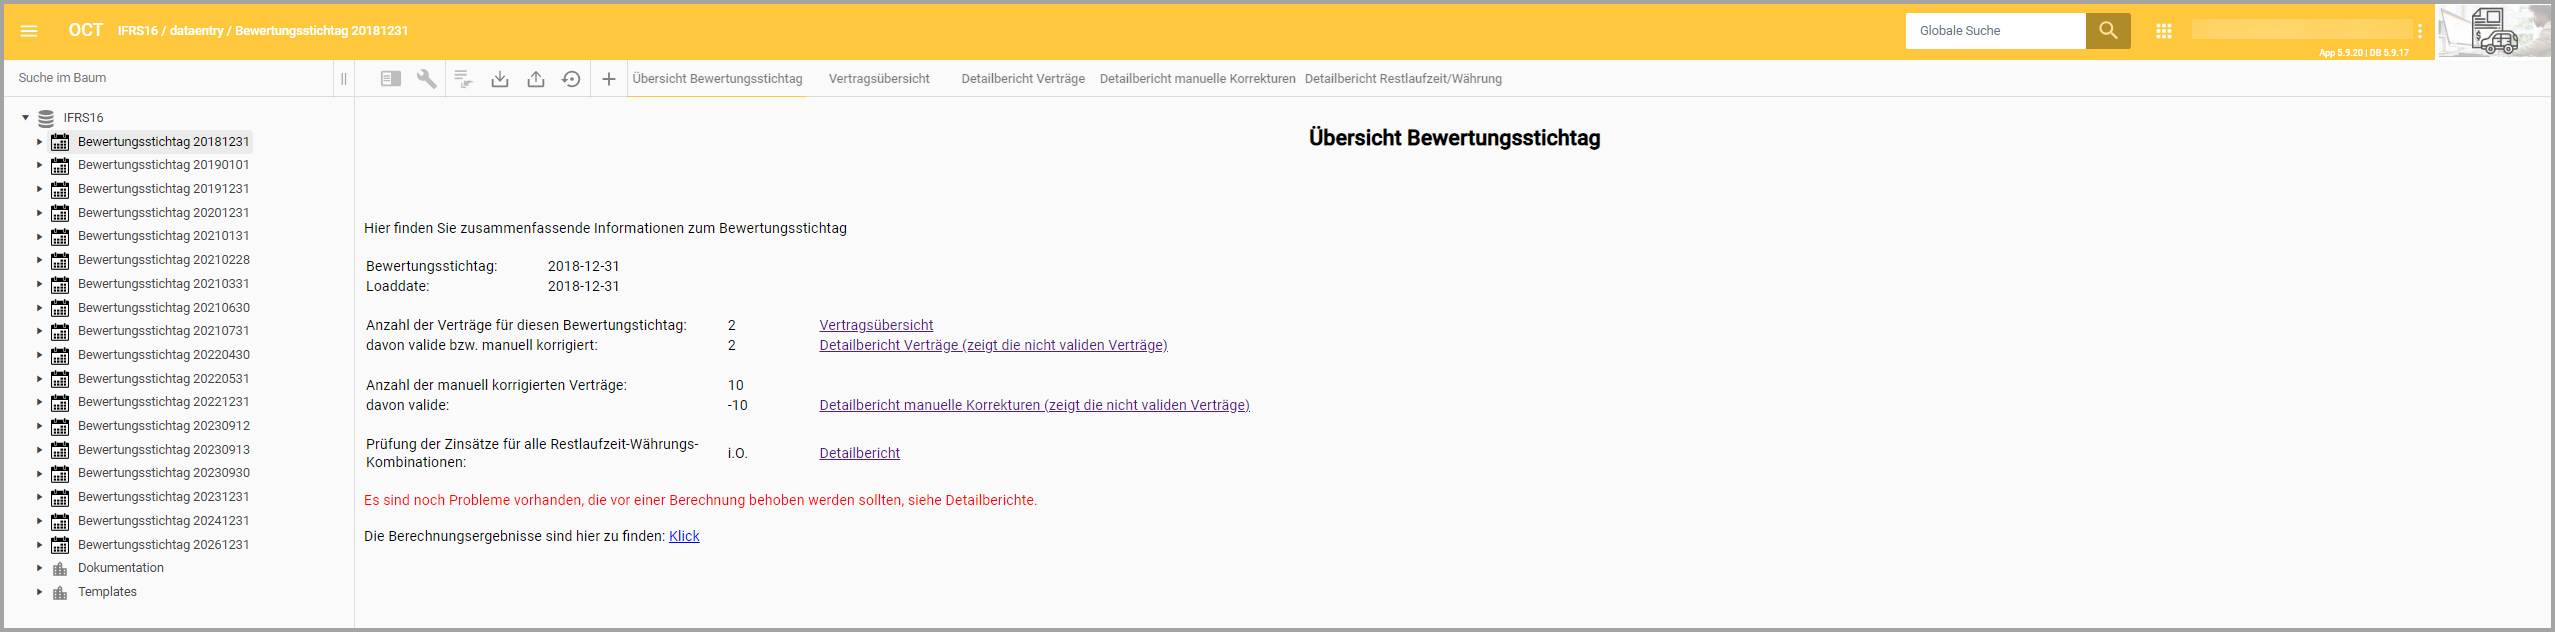Expand the Templates tree node
The image size is (2555, 632).
pyautogui.click(x=40, y=592)
